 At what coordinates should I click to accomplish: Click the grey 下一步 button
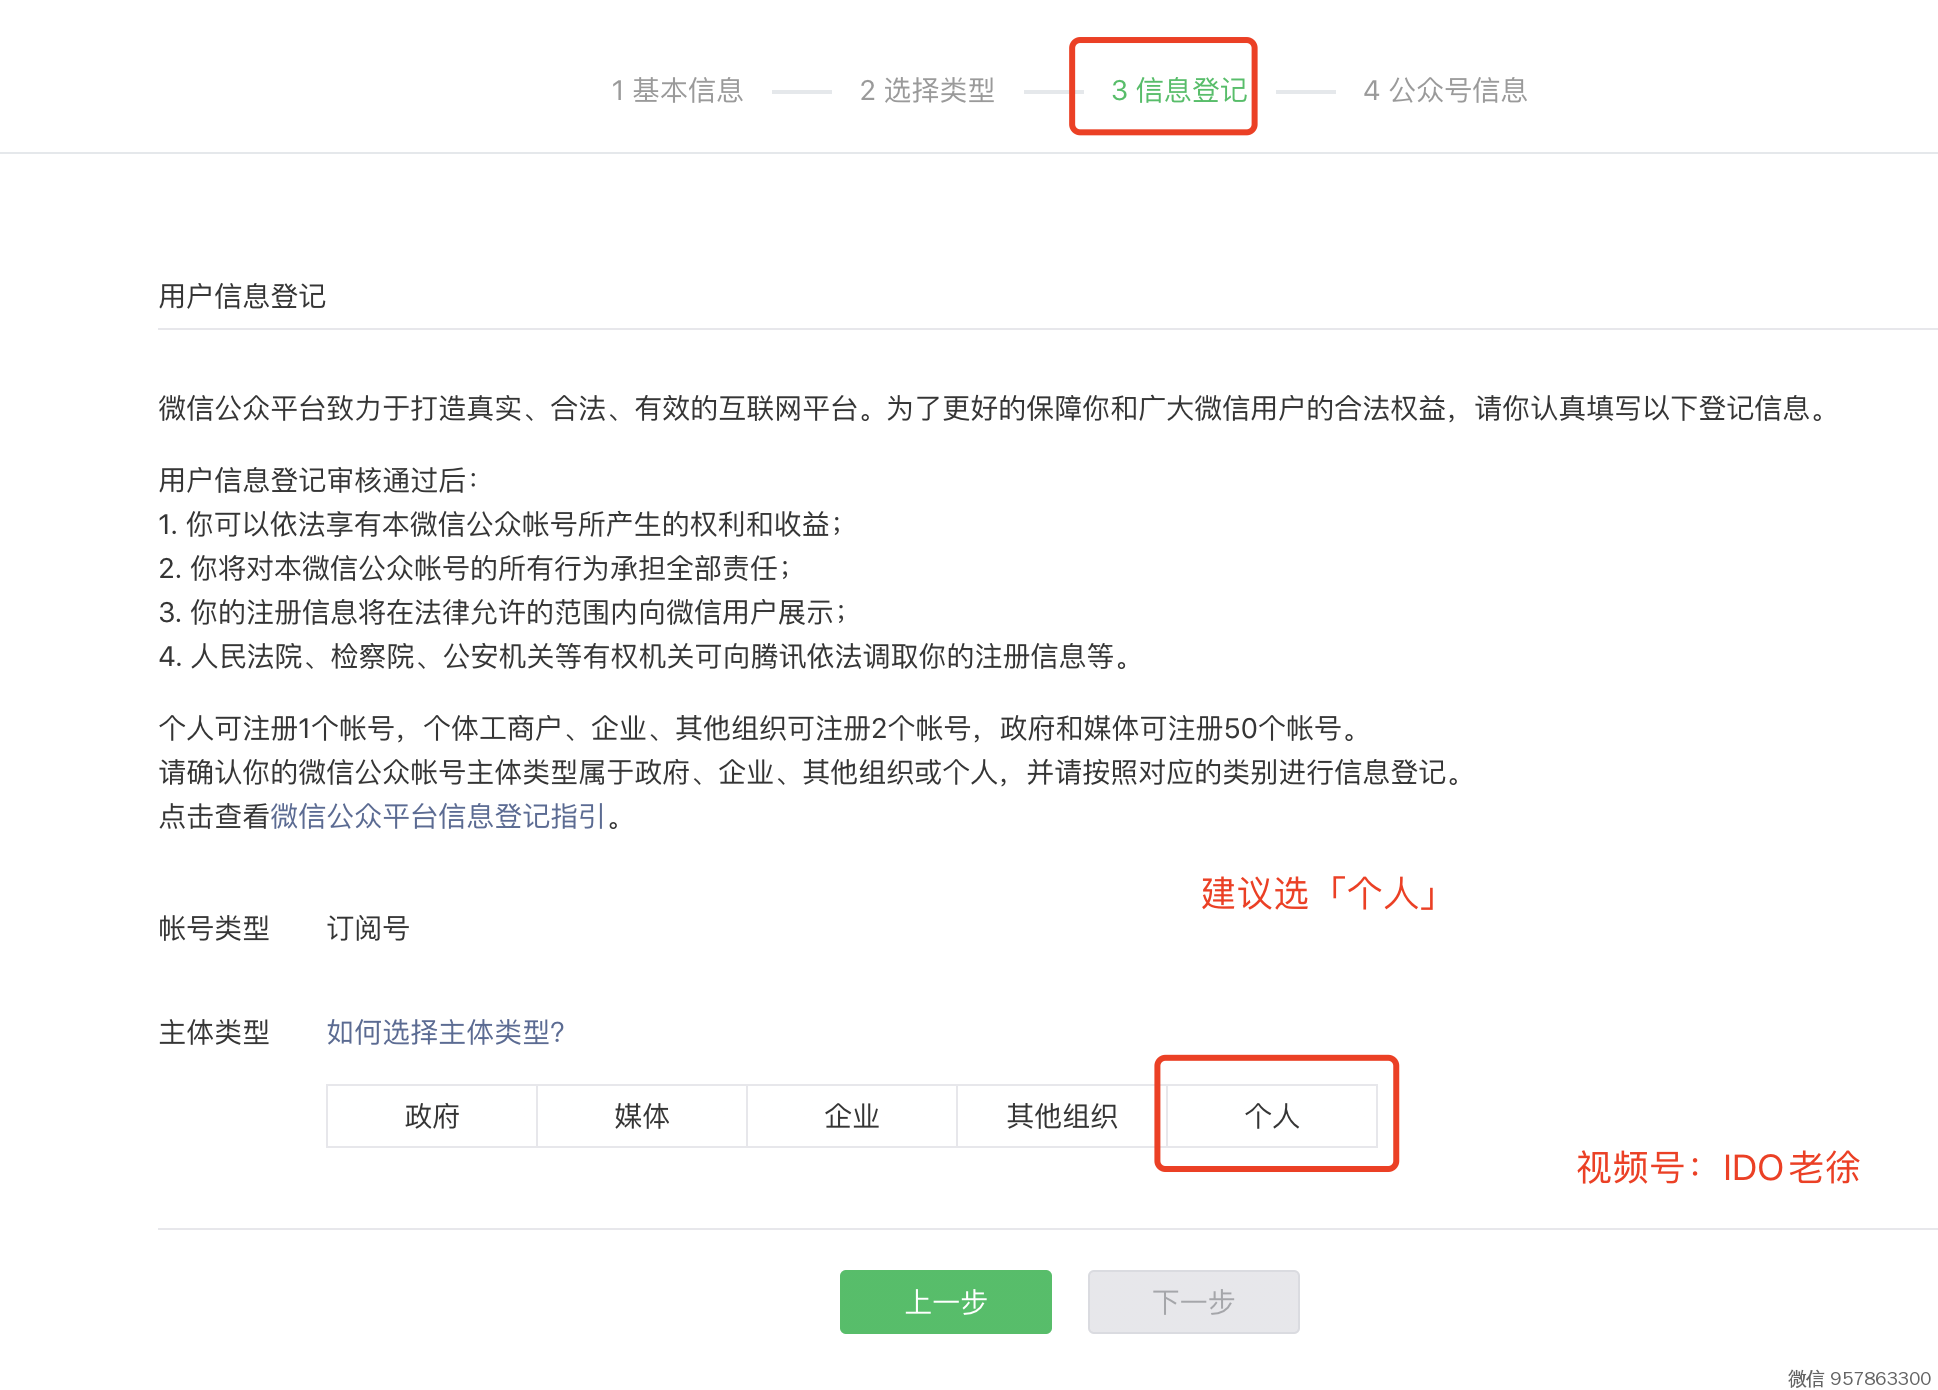click(1193, 1302)
